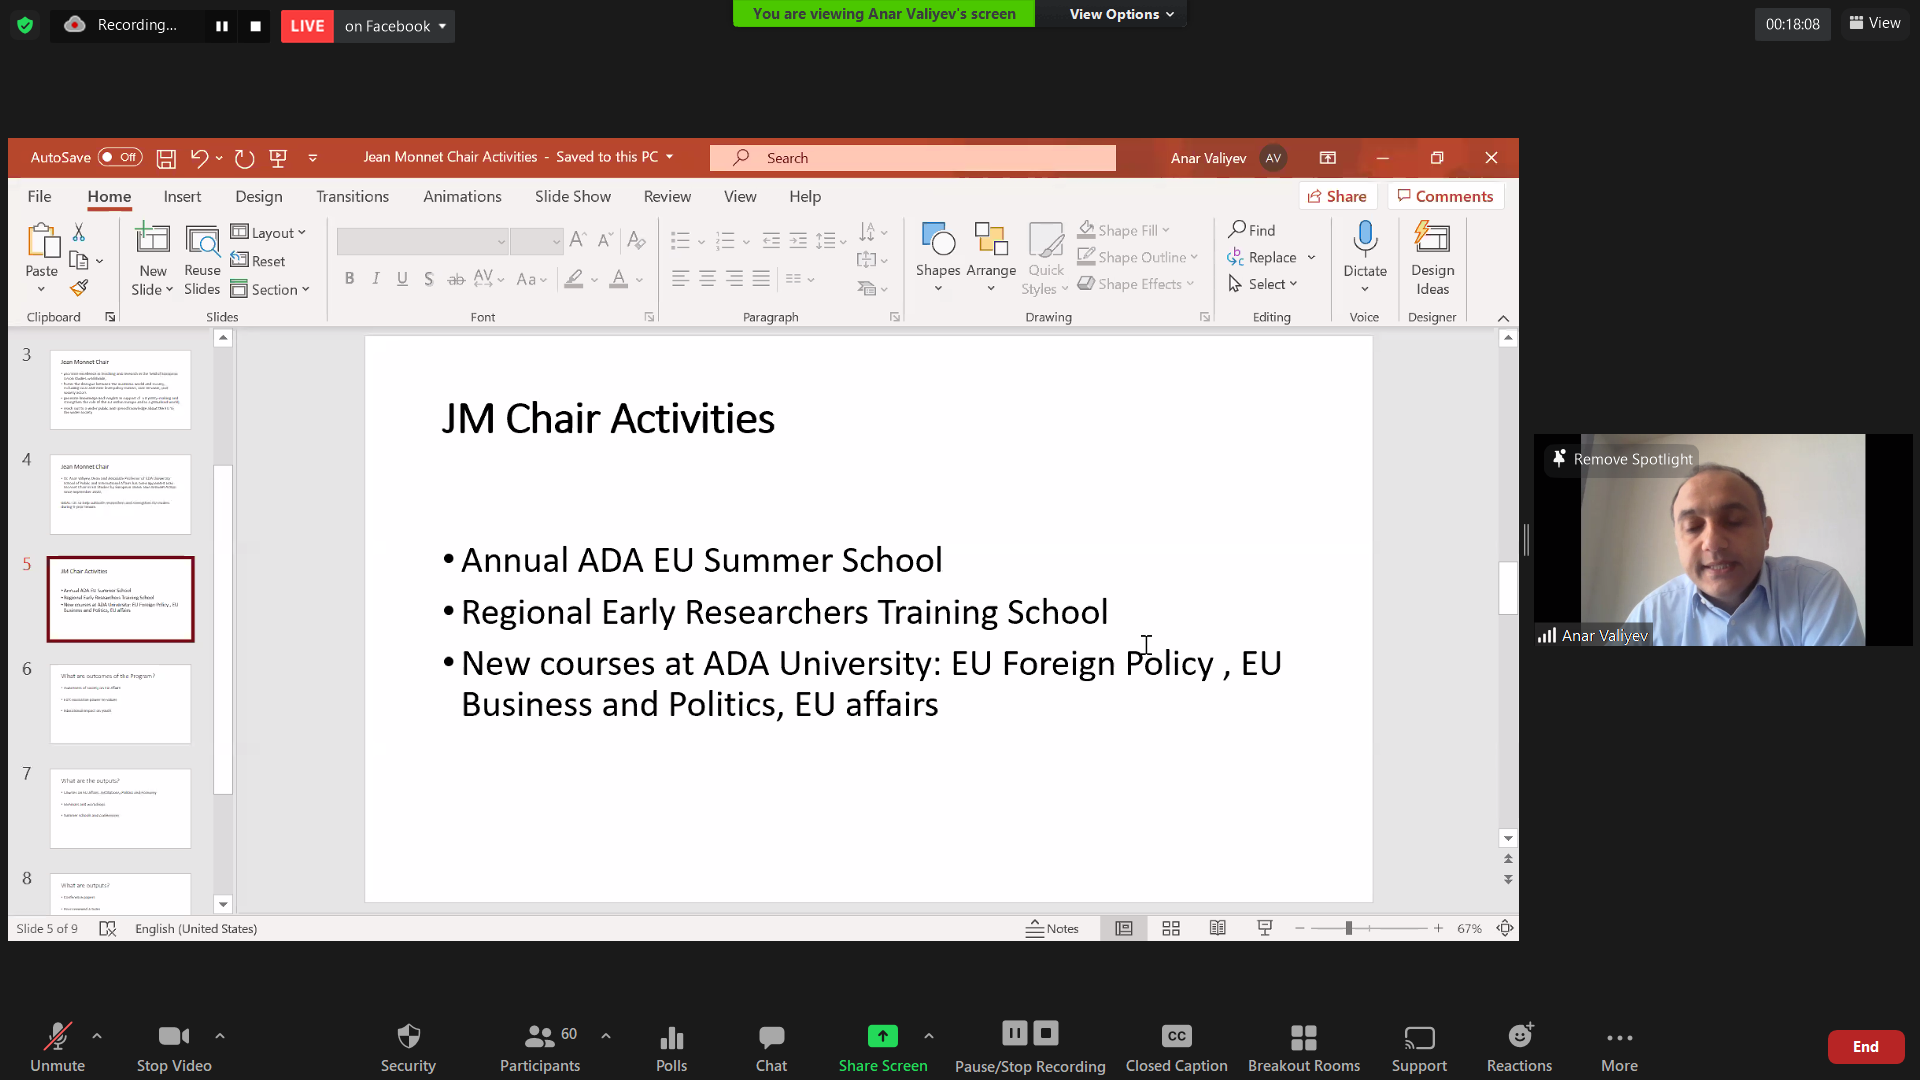
Task: Switch to Slide Sorter view icon
Action: click(x=1171, y=929)
